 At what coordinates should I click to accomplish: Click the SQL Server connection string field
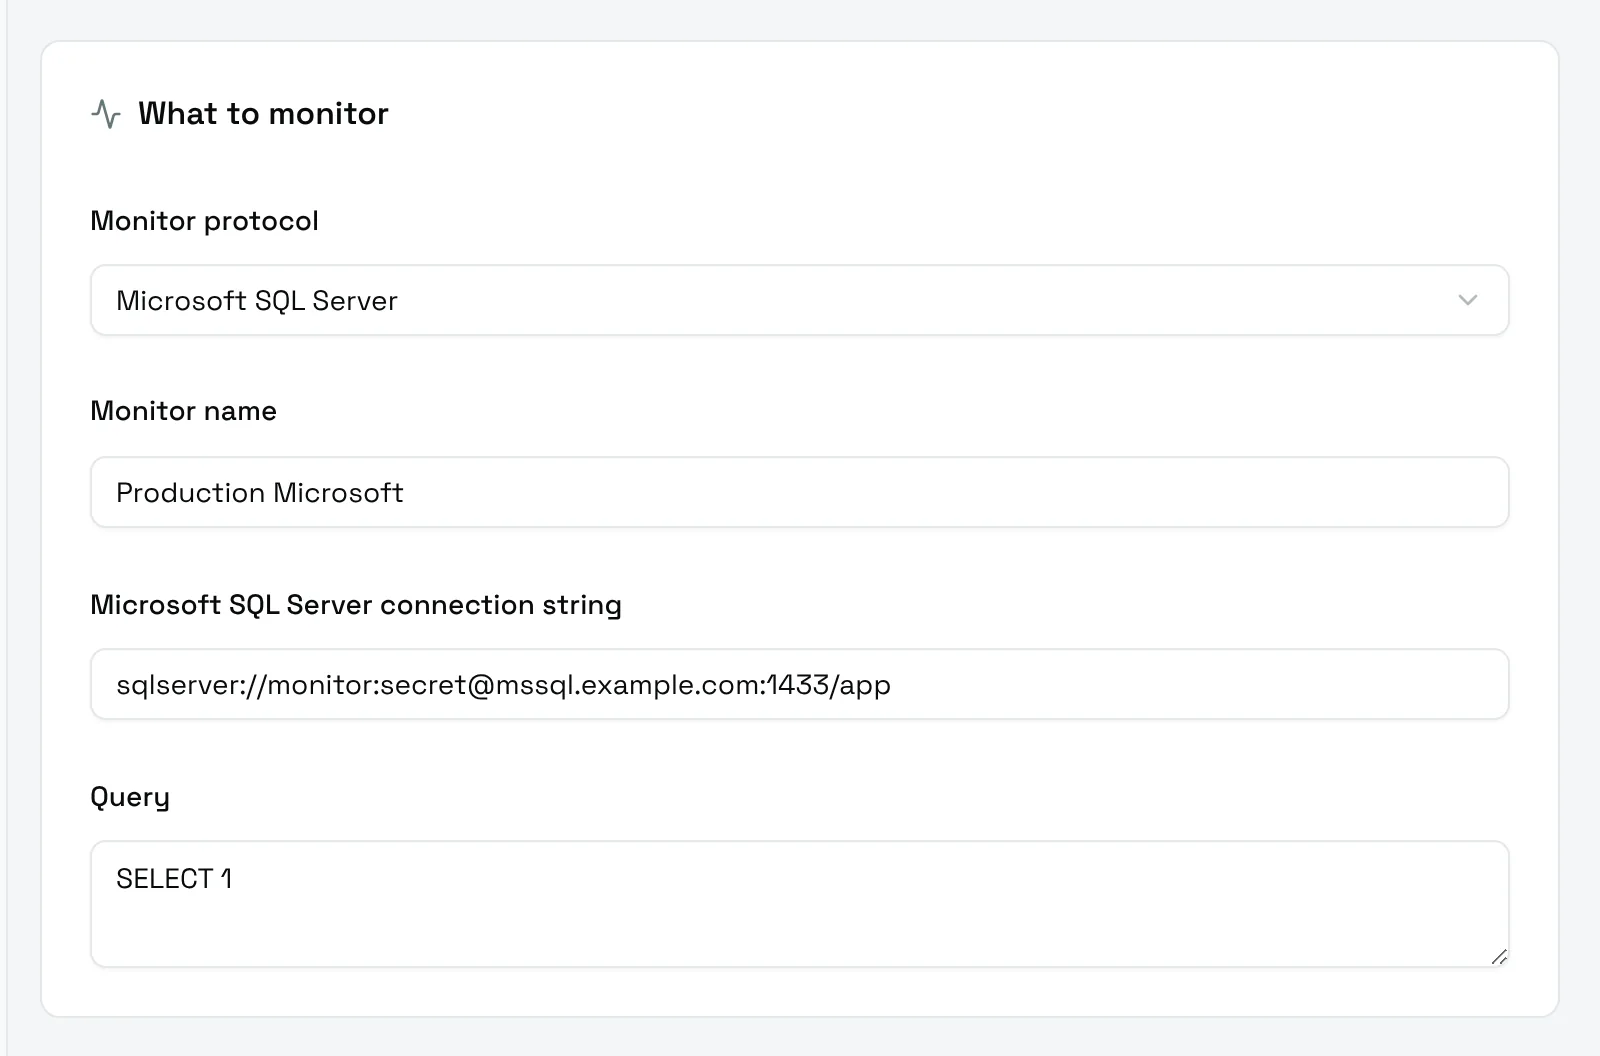click(799, 684)
